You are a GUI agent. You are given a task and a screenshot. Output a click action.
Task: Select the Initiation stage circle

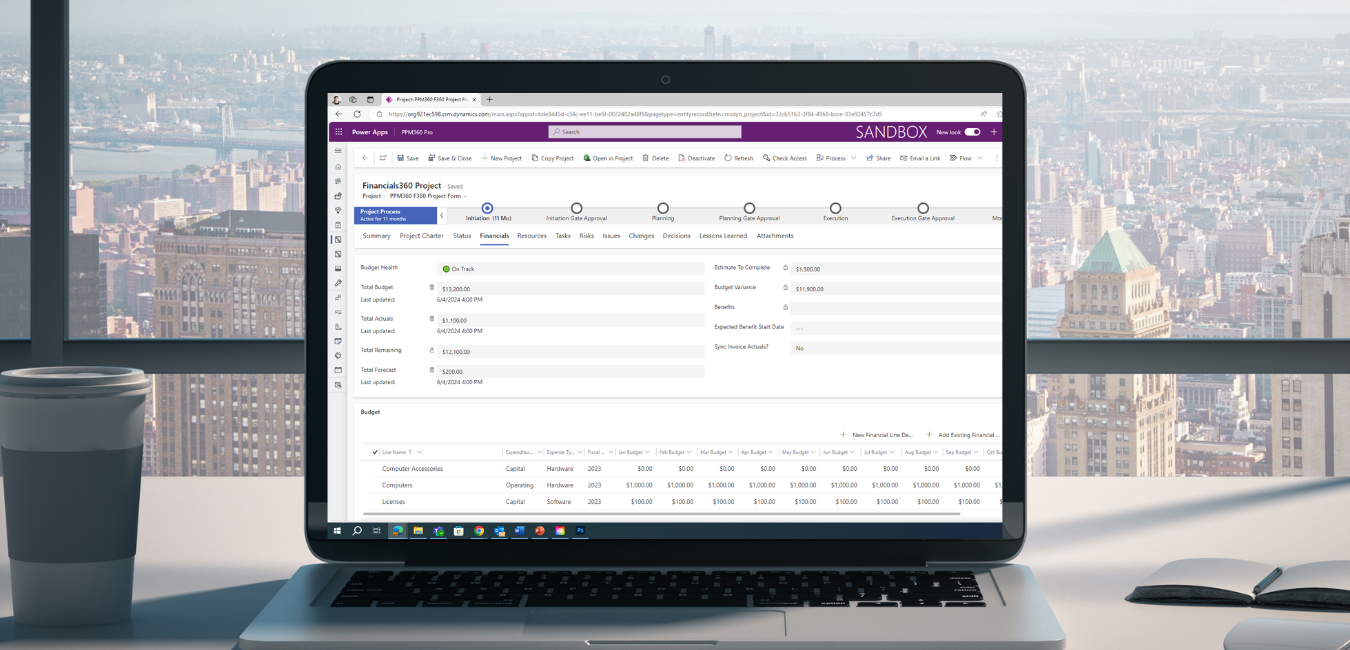pyautogui.click(x=487, y=208)
